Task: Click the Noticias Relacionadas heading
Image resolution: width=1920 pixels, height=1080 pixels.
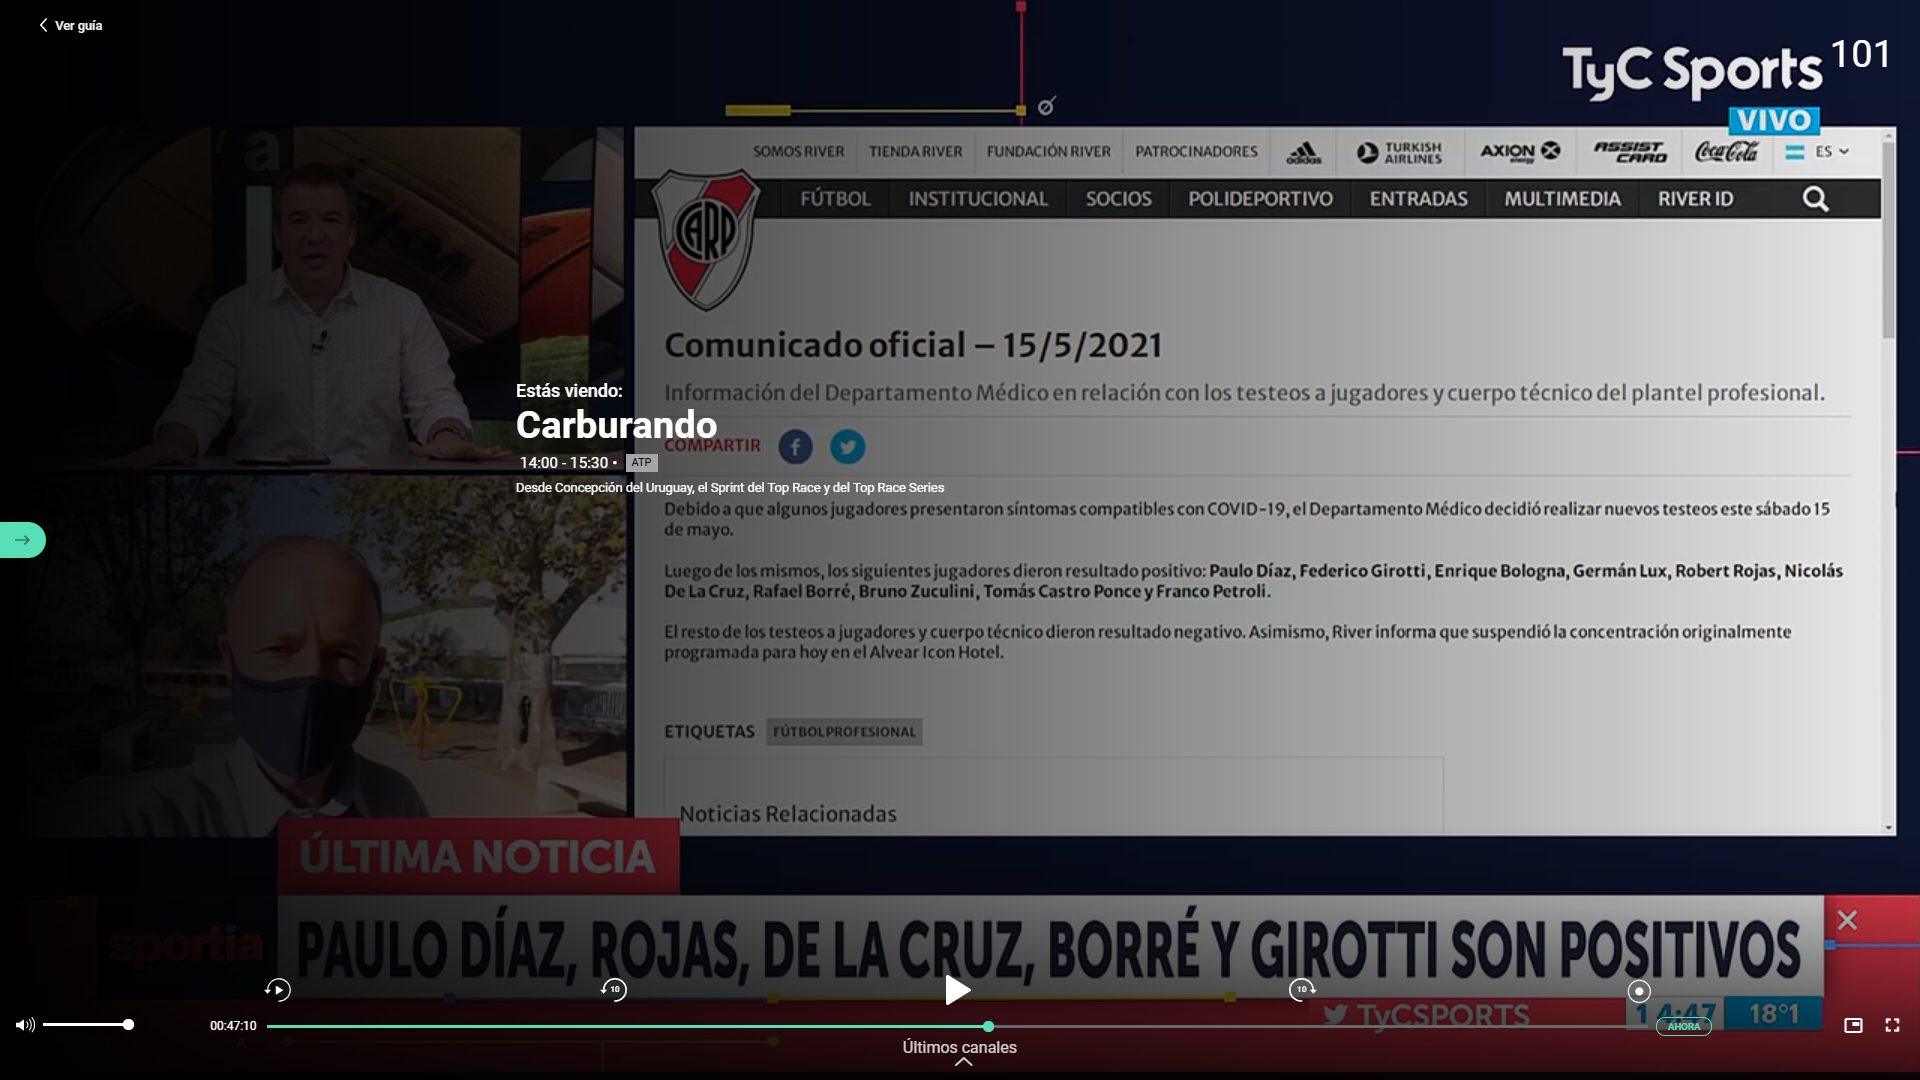Action: click(x=788, y=814)
